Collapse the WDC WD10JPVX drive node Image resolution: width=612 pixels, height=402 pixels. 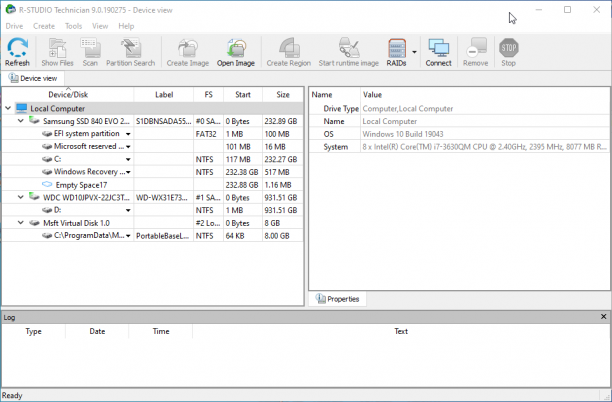click(x=21, y=197)
